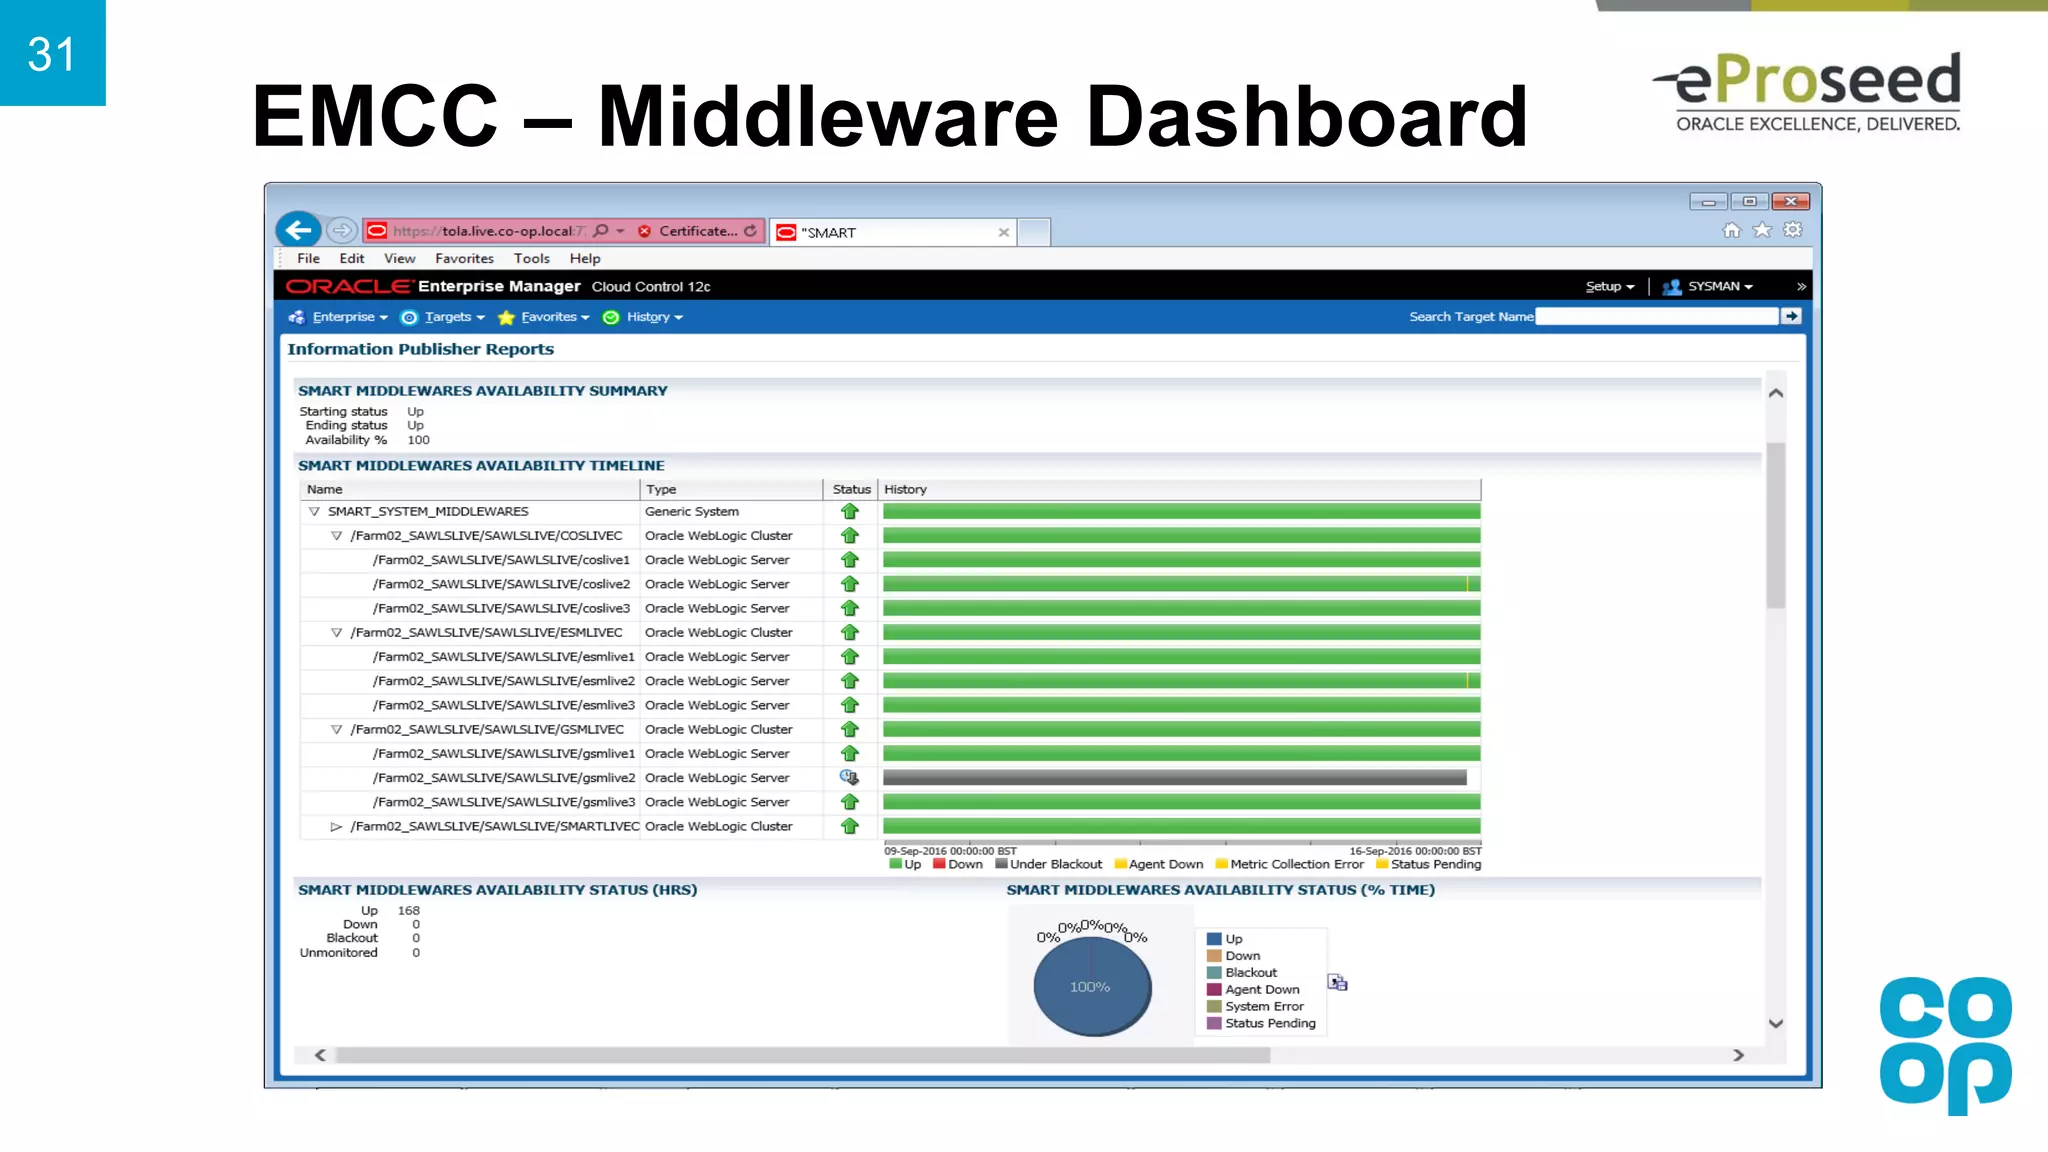Click the vertical scrollbar up arrow

[1775, 393]
